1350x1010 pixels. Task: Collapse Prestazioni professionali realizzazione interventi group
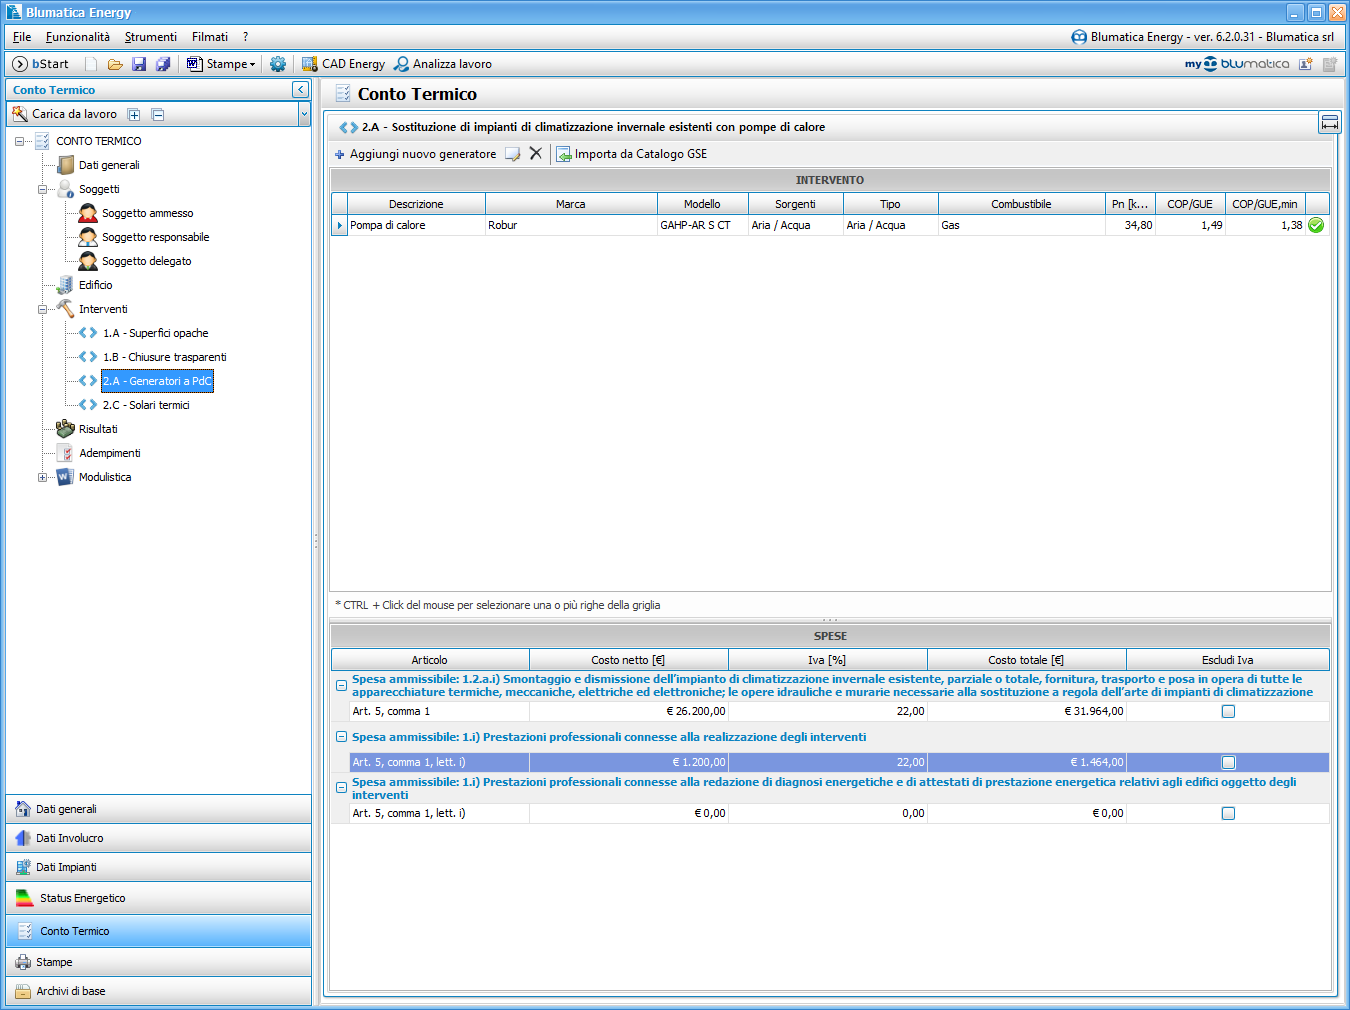[x=341, y=737]
